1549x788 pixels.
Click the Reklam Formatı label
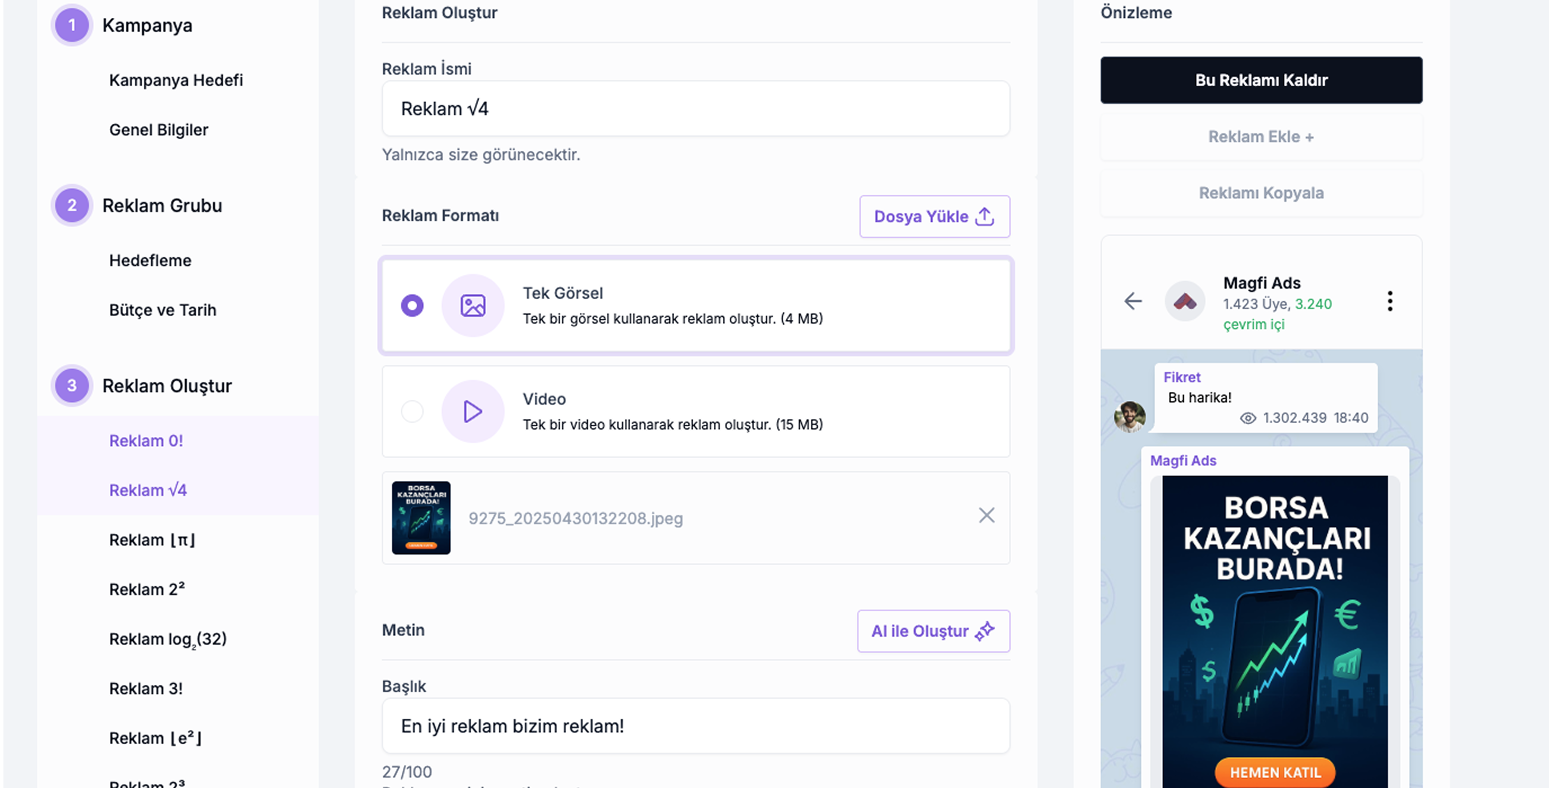[x=440, y=216]
